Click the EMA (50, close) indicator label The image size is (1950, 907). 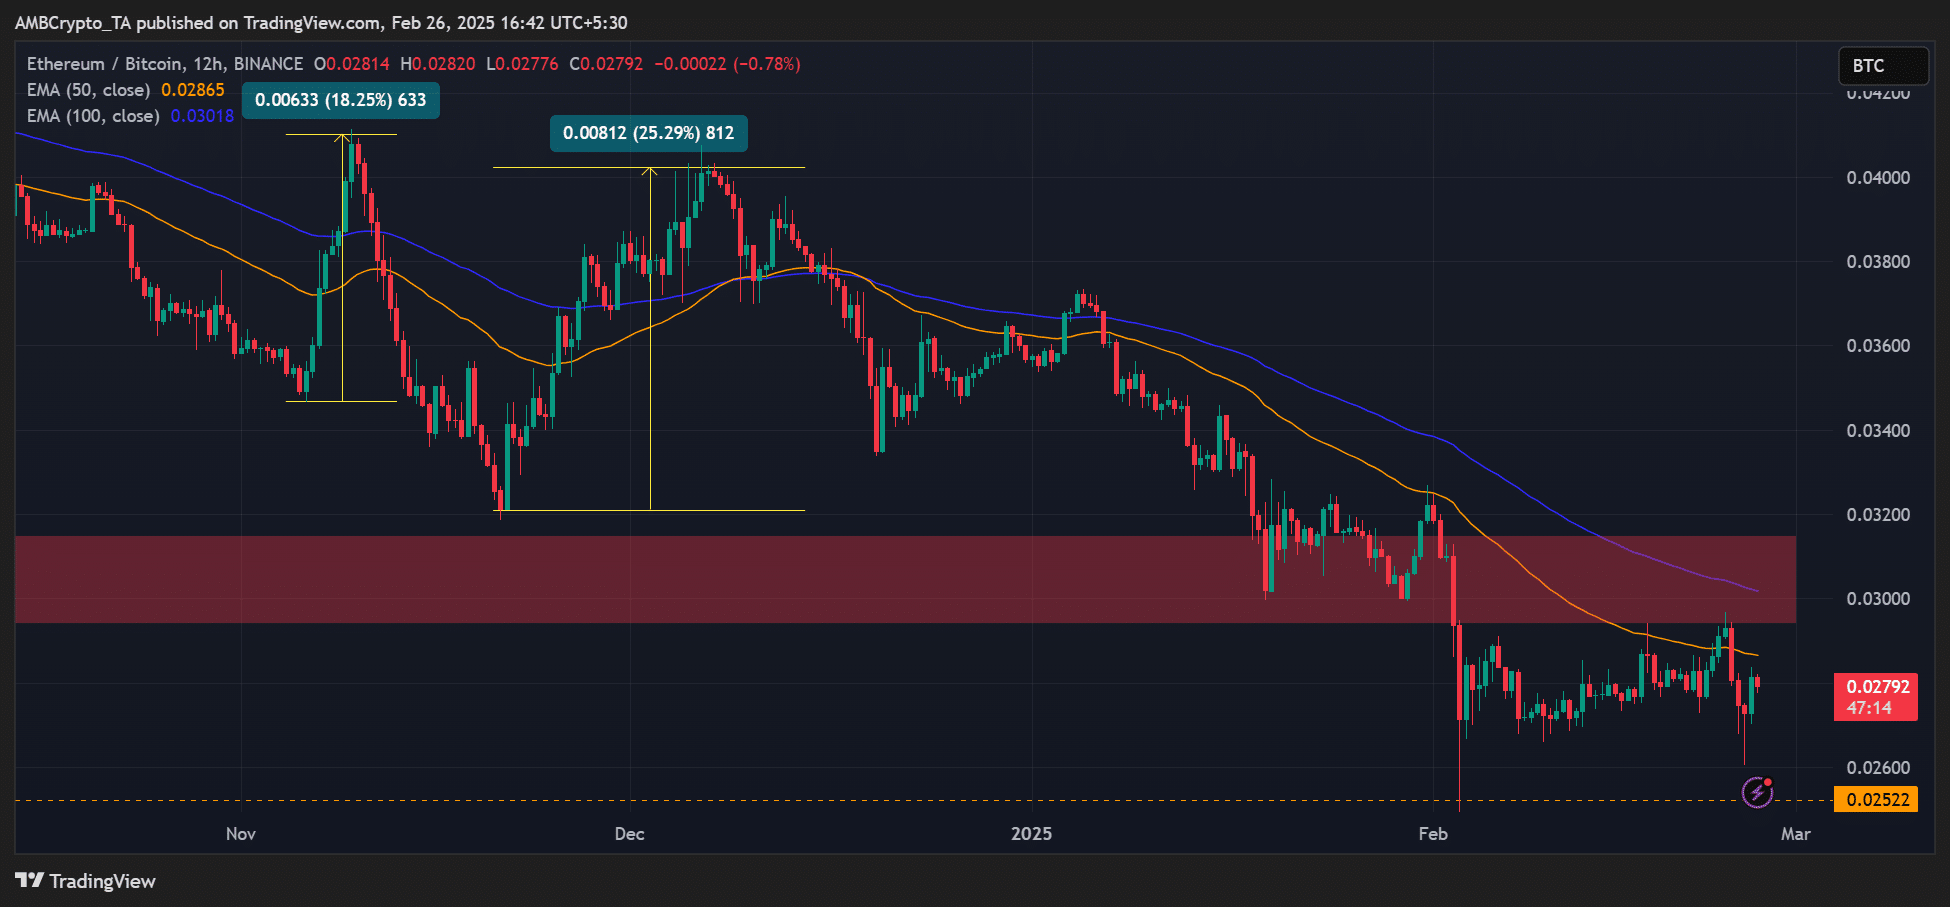click(x=88, y=90)
